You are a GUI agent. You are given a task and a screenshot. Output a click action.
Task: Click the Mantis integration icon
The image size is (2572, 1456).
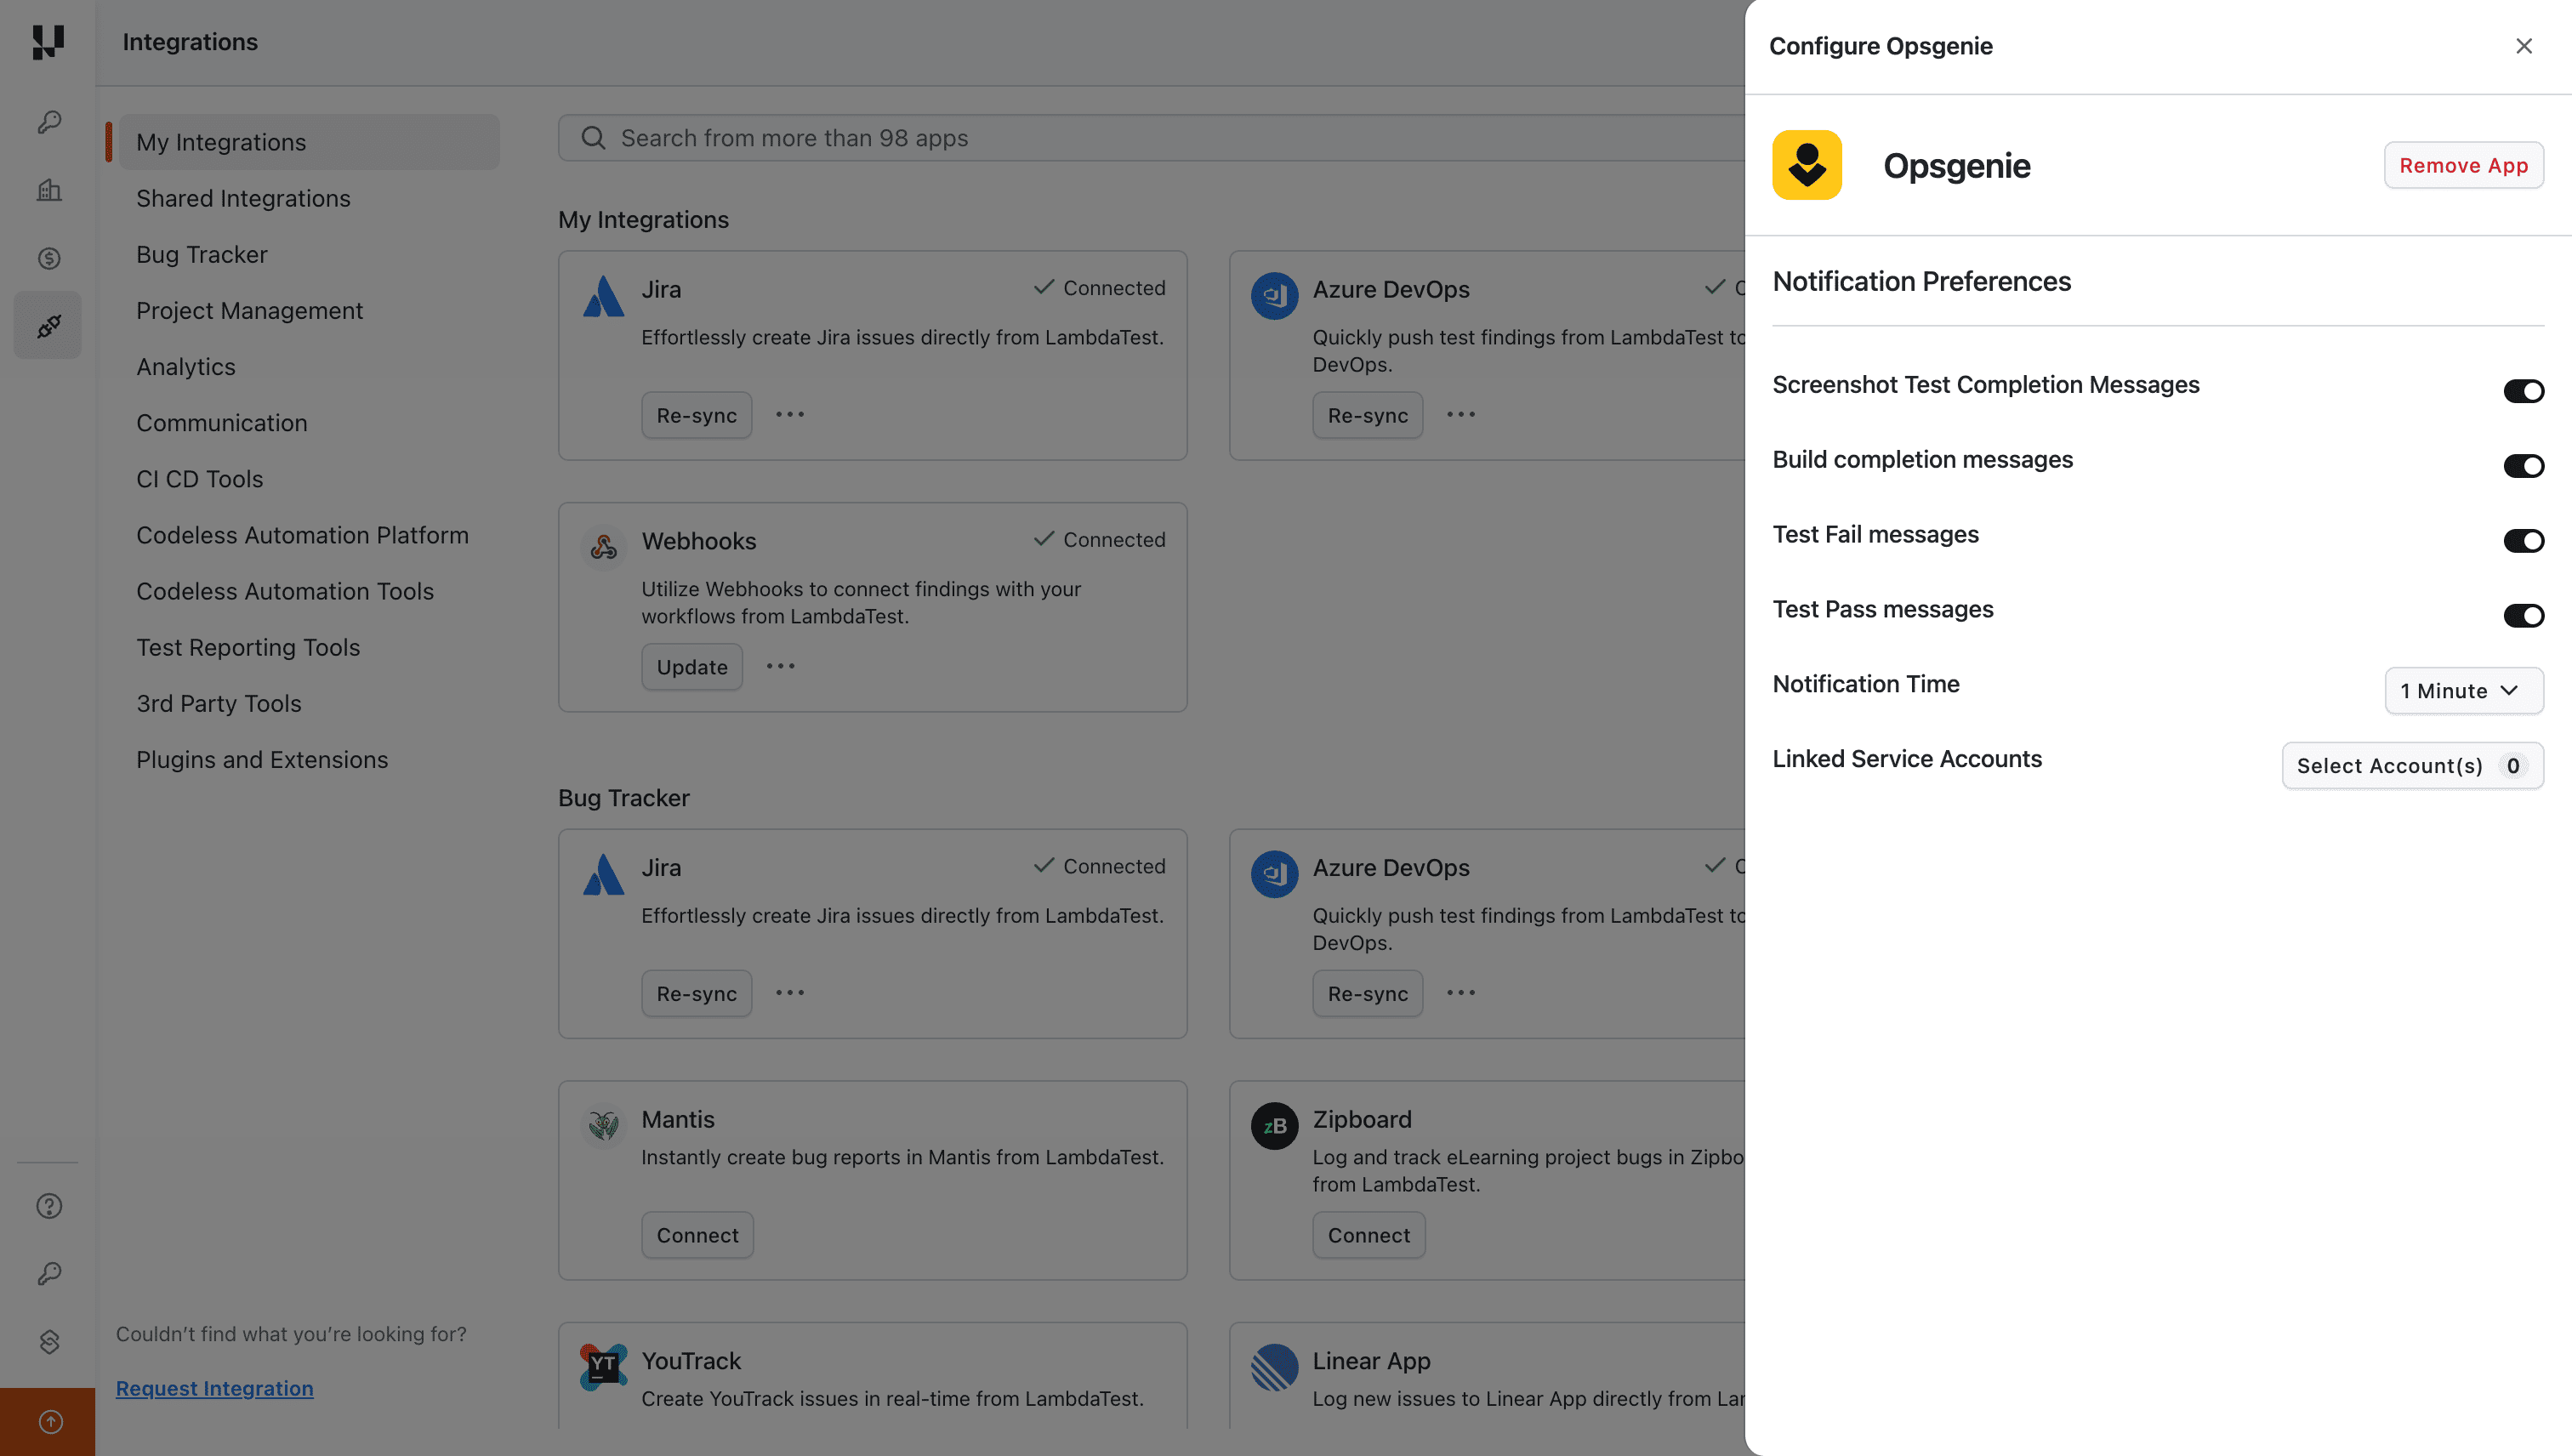(x=603, y=1125)
